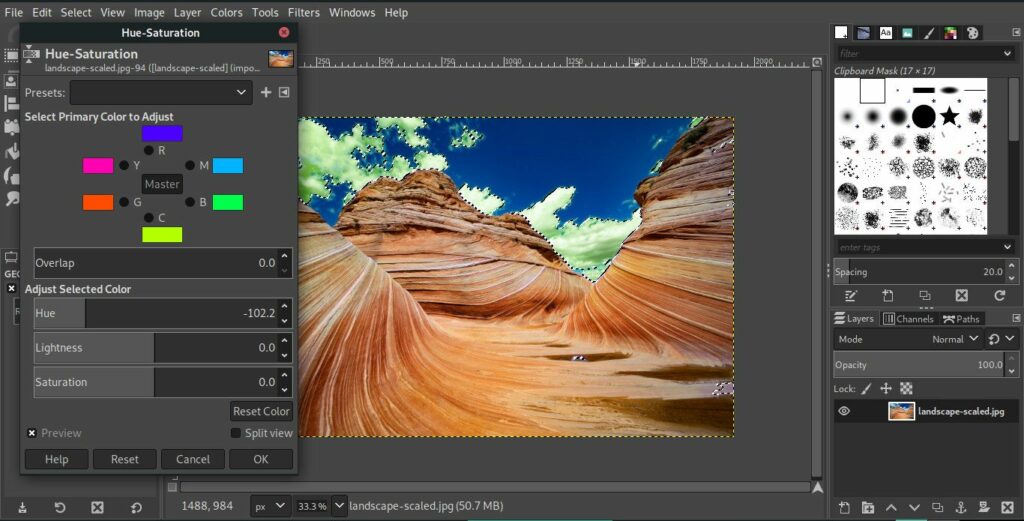The width and height of the screenshot is (1024, 521).
Task: Open the Filters menu
Action: 303,13
